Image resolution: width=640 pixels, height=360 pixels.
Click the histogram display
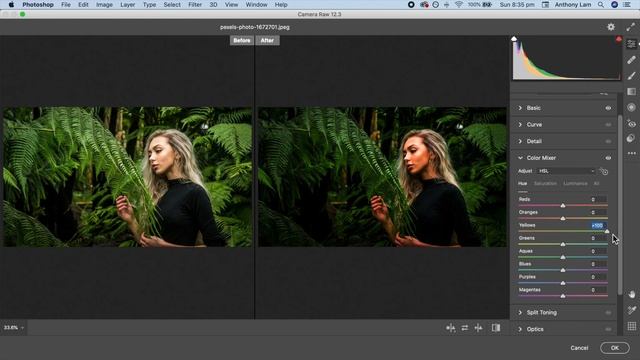click(567, 58)
